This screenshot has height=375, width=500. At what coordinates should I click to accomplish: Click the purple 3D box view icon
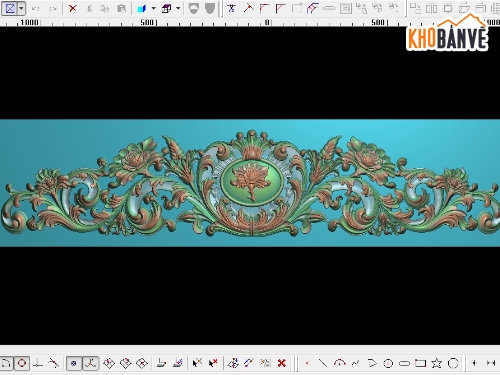pos(166,9)
